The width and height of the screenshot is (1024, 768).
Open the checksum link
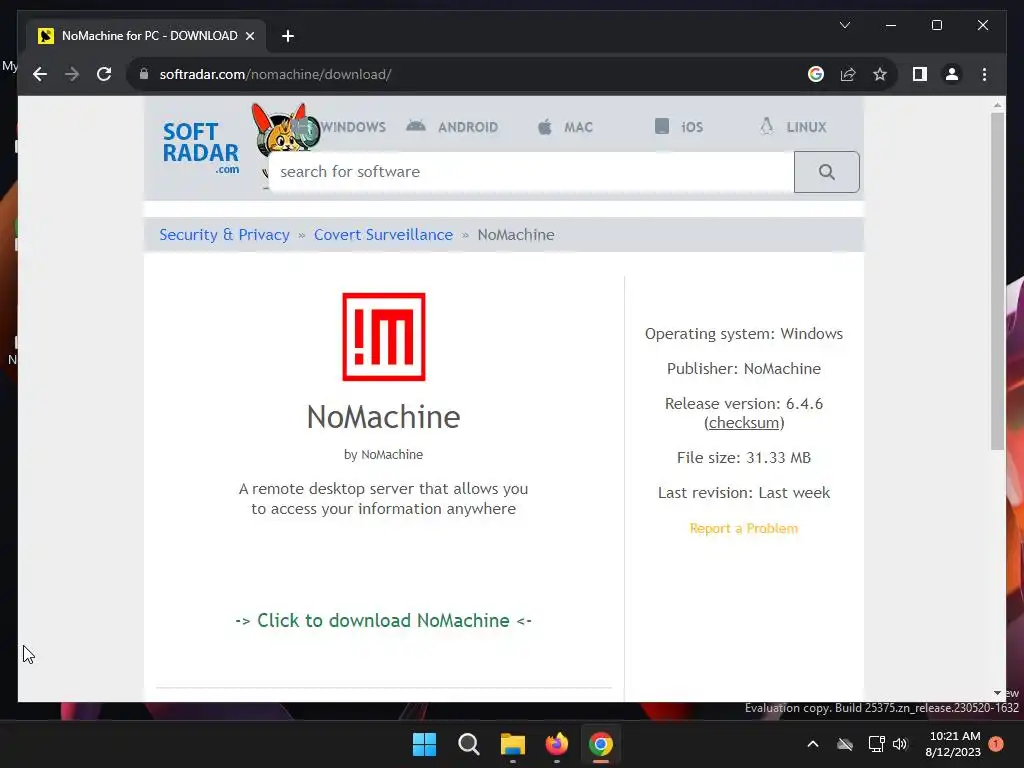744,423
